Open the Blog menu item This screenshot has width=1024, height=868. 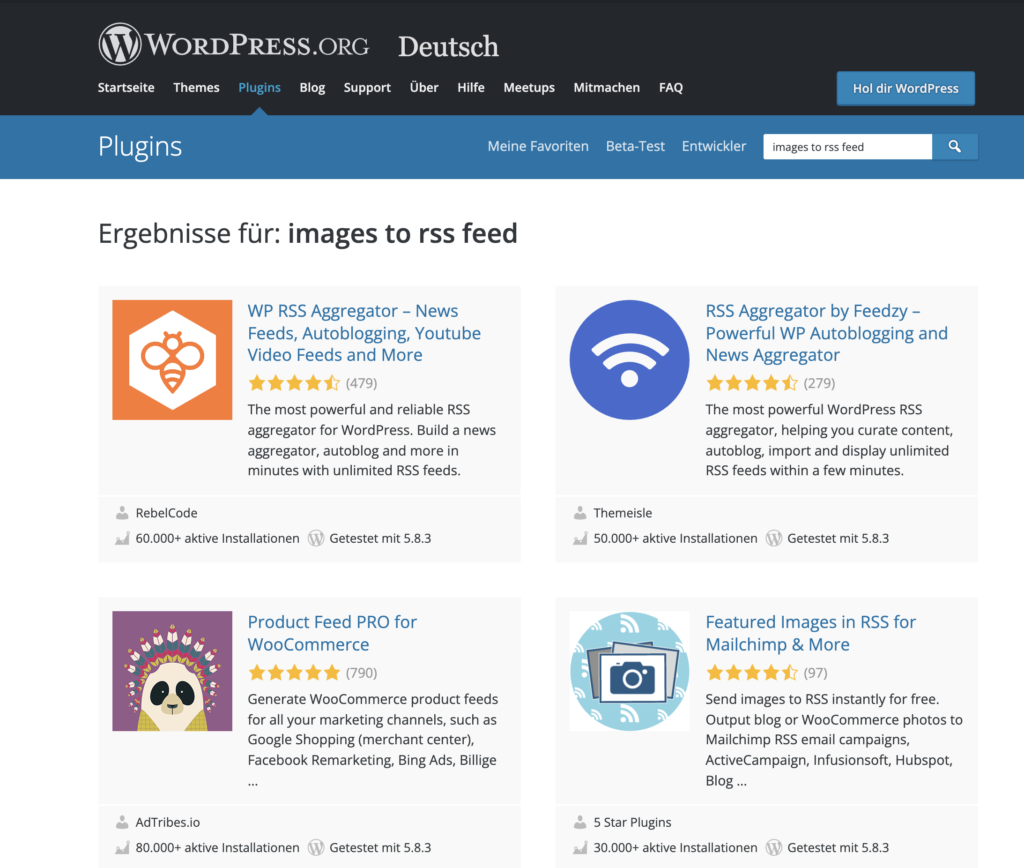point(312,88)
